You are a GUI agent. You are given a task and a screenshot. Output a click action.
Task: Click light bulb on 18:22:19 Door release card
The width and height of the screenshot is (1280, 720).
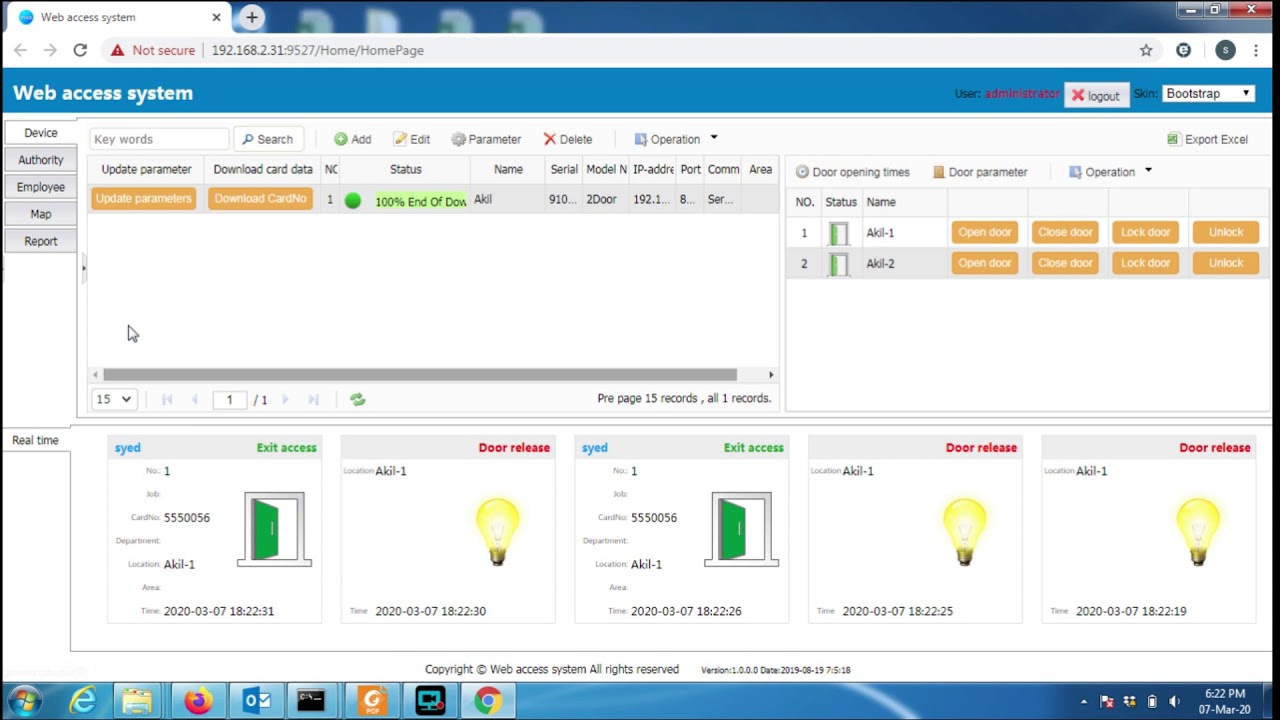pos(1198,532)
